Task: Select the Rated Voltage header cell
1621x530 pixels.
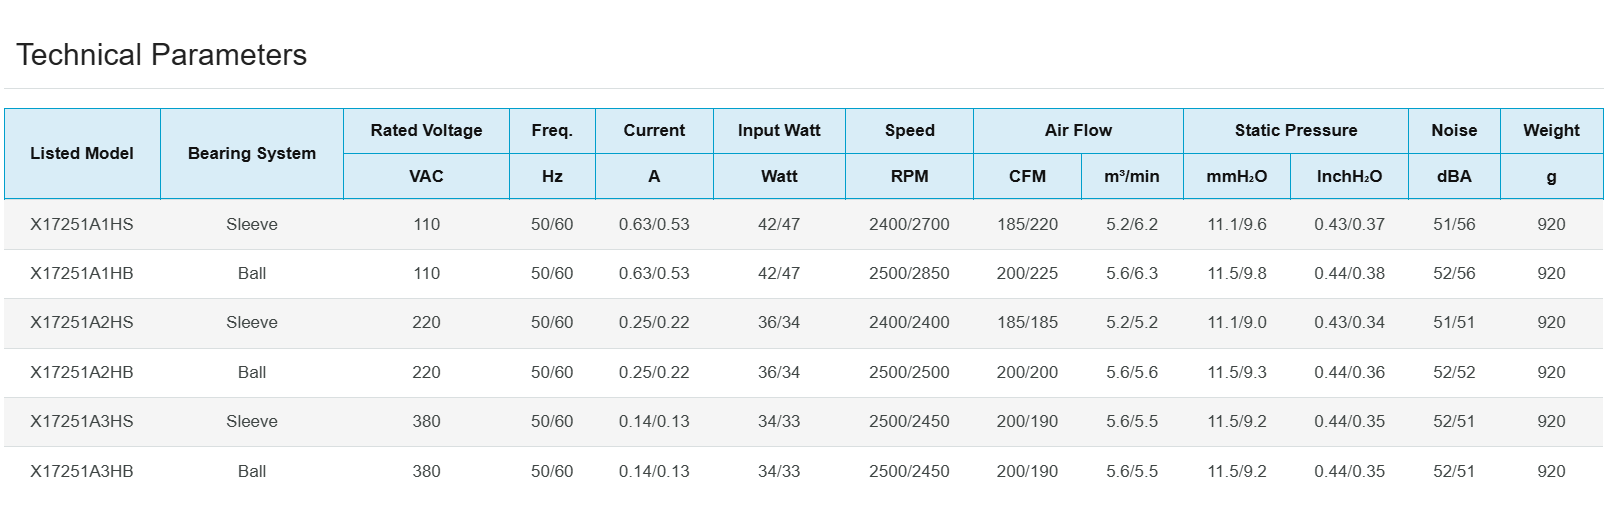Action: [x=426, y=130]
